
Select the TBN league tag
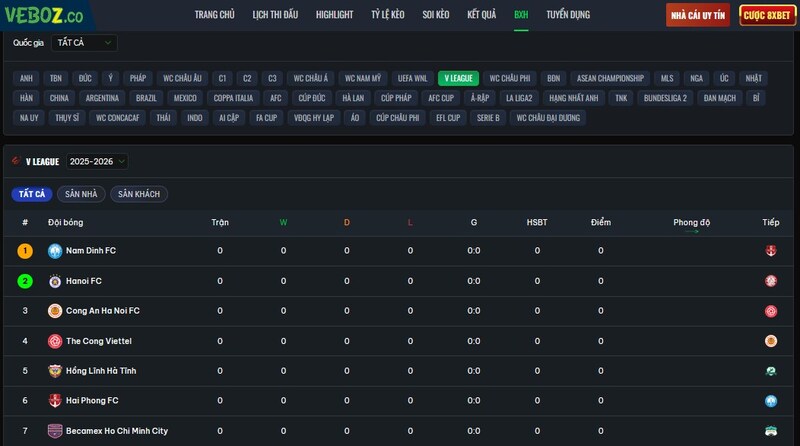(x=56, y=78)
